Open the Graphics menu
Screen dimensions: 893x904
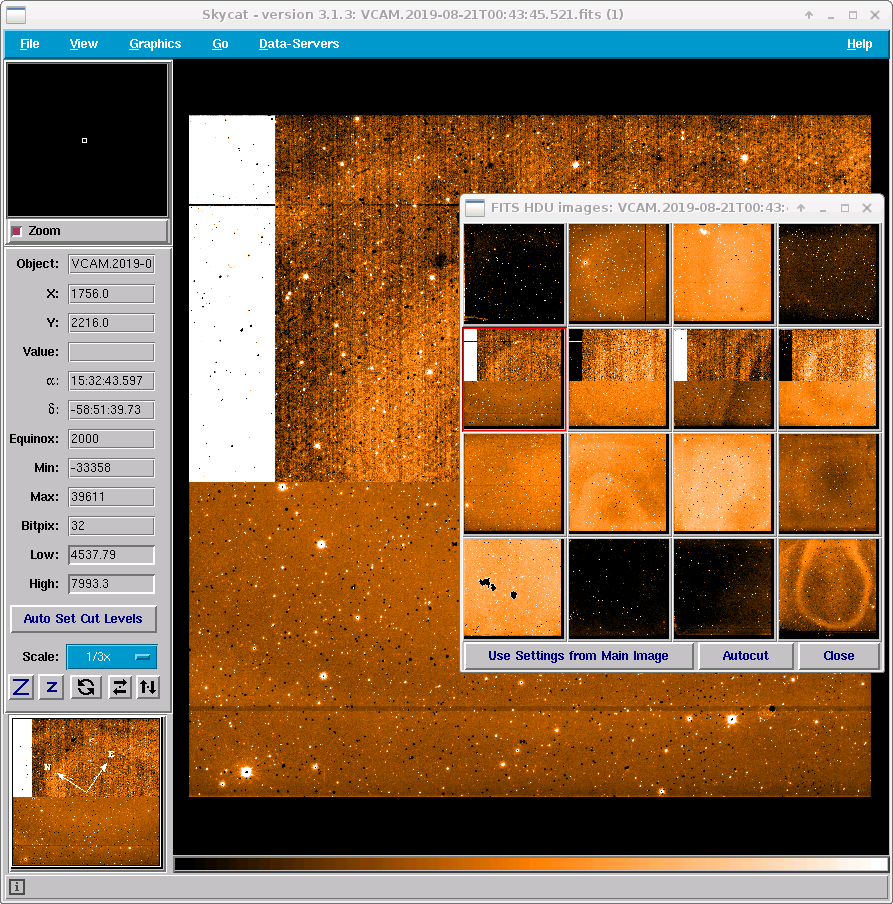[155, 44]
